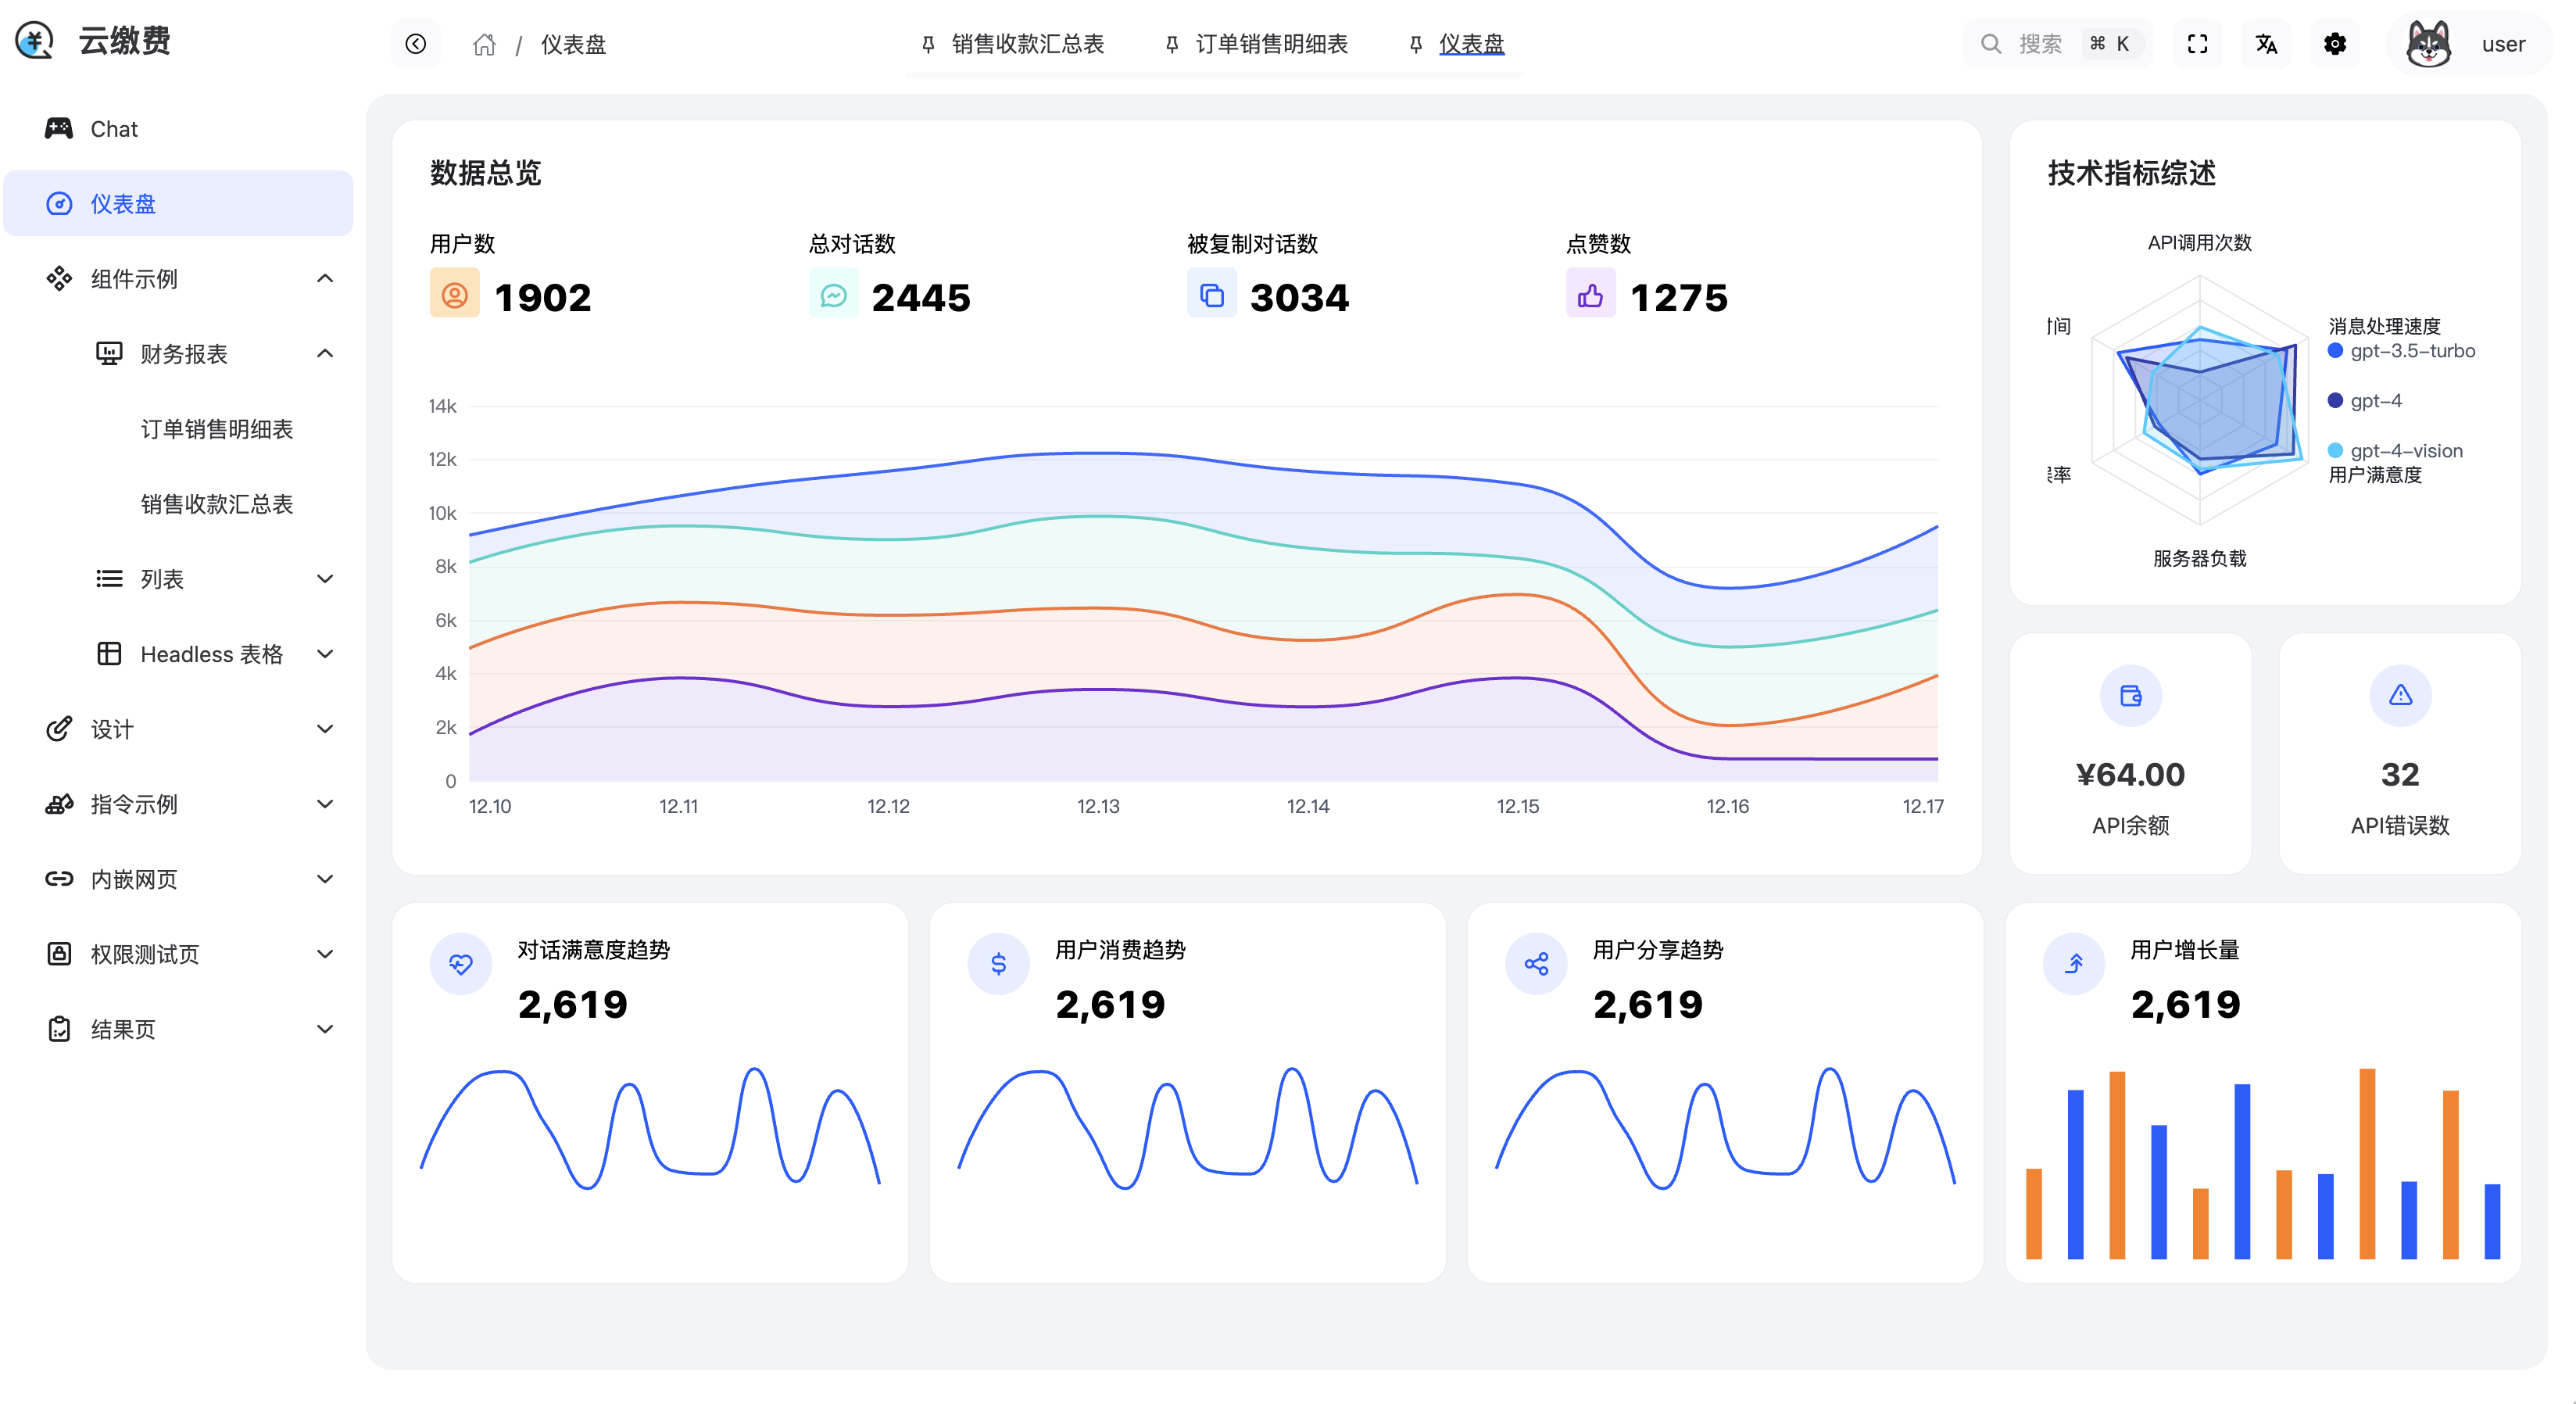Open 订单销售明细表 in the sidebar

coord(216,429)
